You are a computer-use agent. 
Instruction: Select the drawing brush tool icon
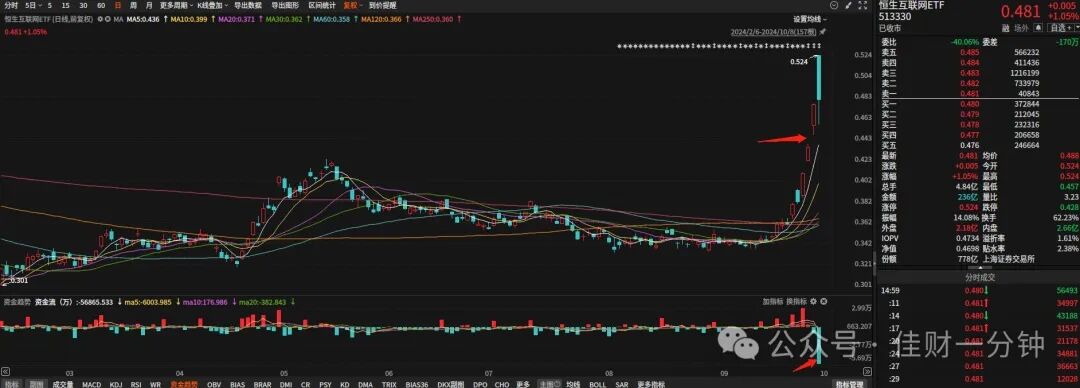point(848,6)
